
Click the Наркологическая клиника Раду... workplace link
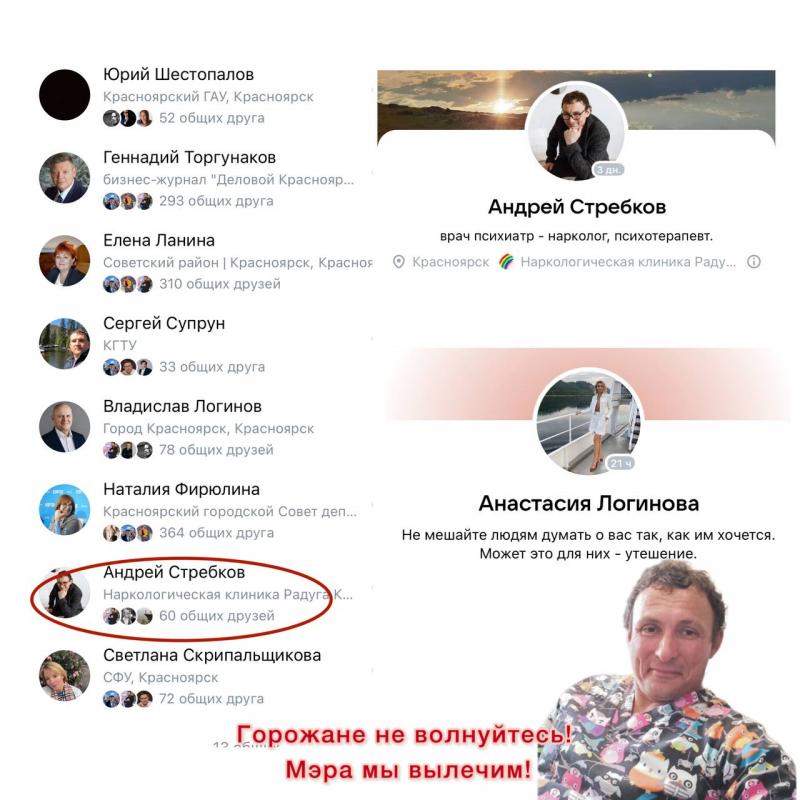[628, 262]
